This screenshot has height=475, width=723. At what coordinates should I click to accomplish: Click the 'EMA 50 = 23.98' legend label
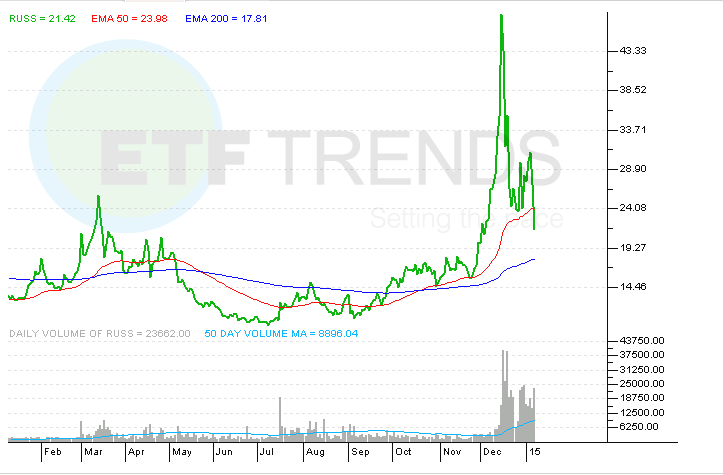click(x=129, y=18)
